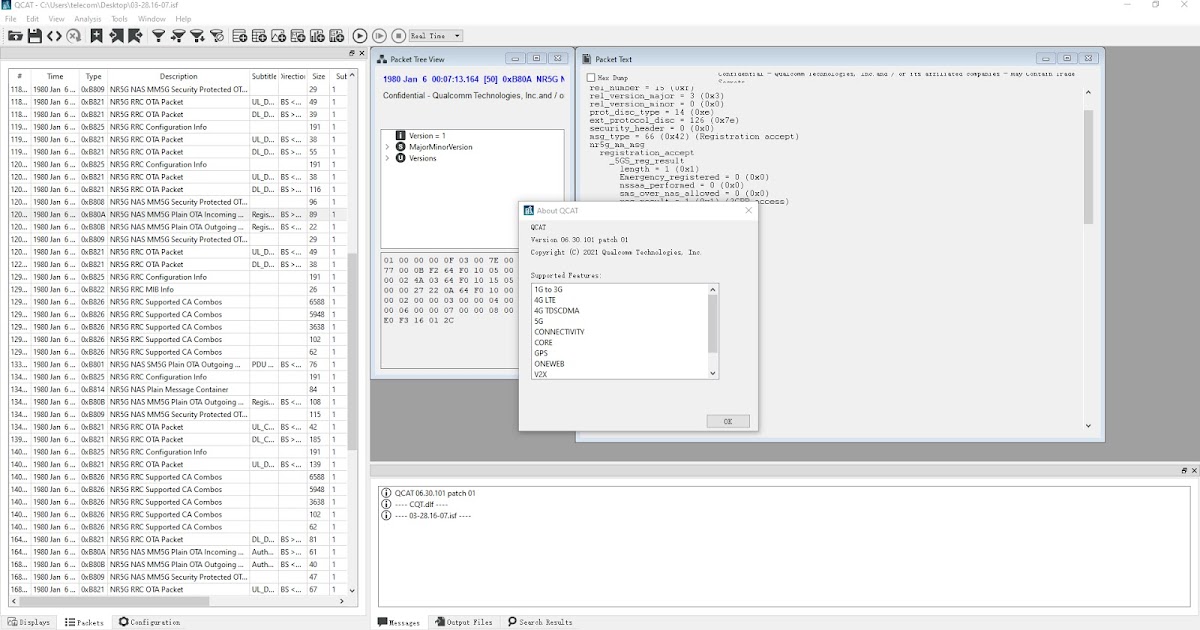Maximize the Packet Tree View window
Image resolution: width=1200 pixels, height=630 pixels.
pyautogui.click(x=536, y=59)
